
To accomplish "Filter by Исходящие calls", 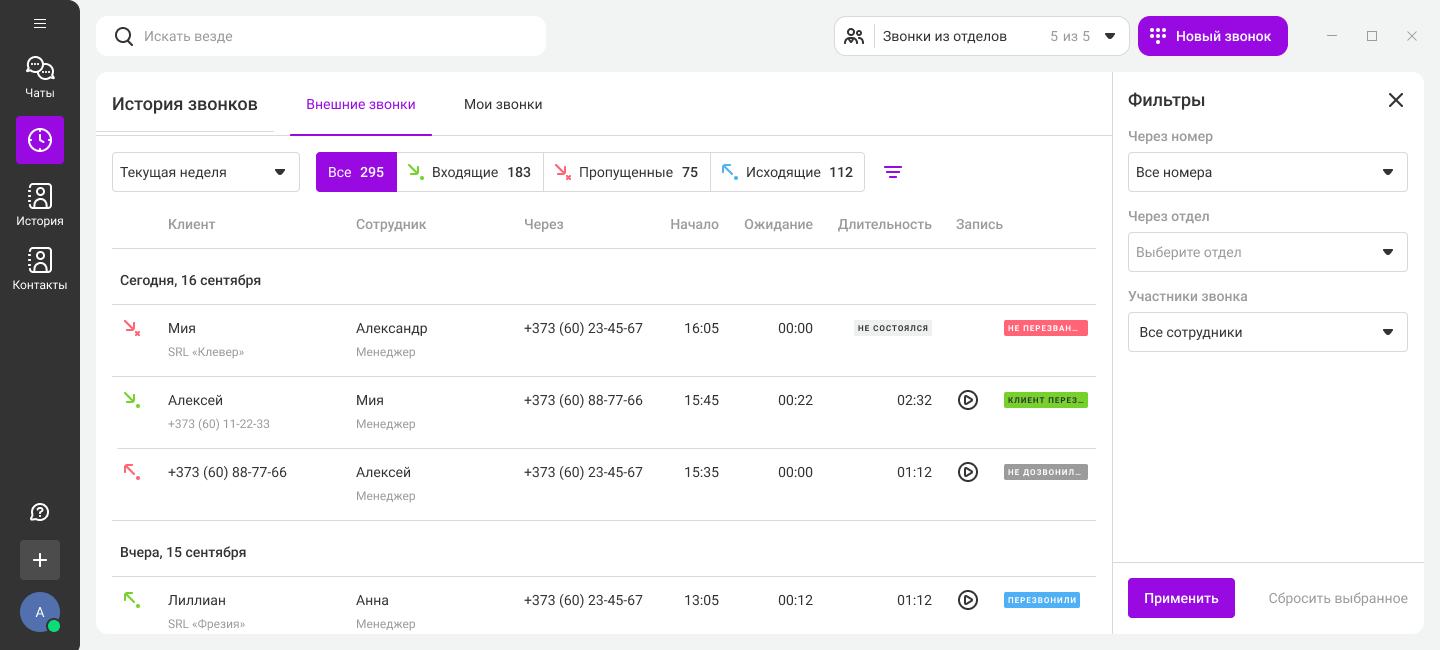I will (x=787, y=172).
